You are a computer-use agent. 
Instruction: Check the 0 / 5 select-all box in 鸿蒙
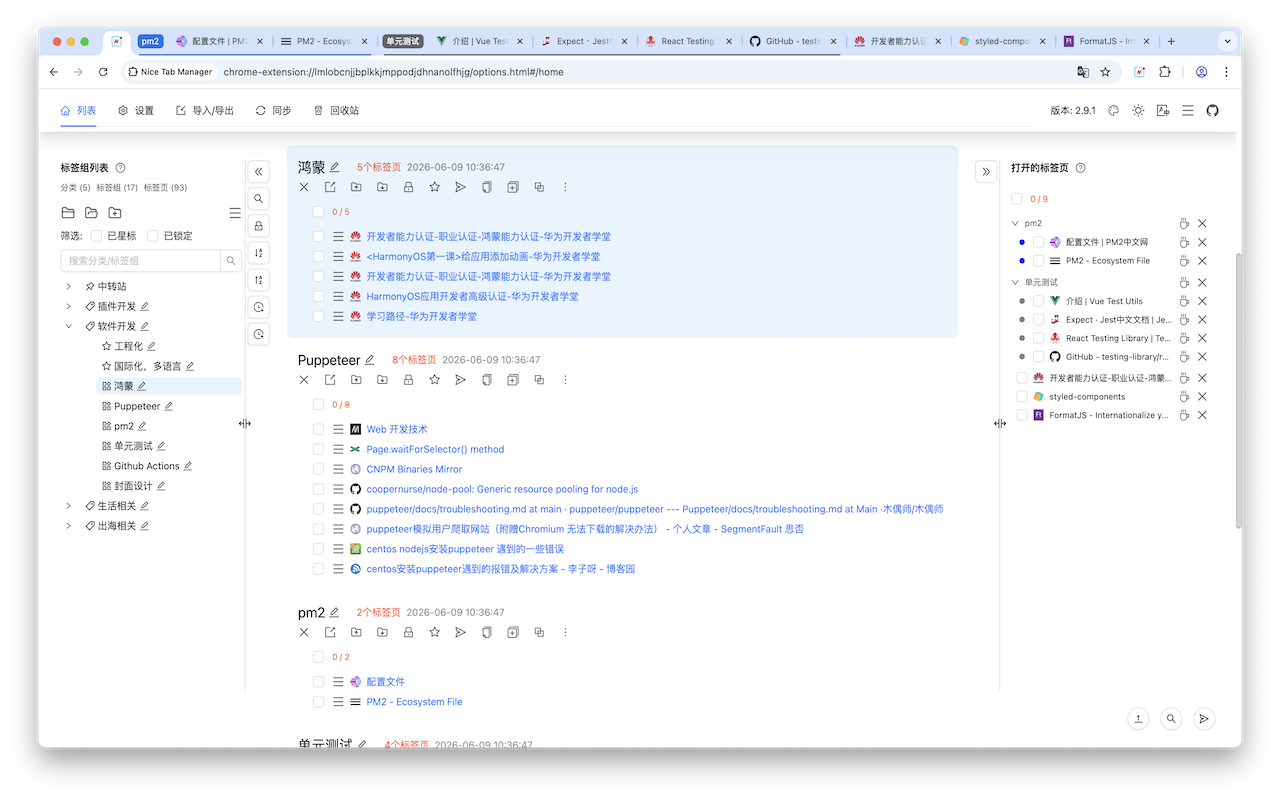[x=318, y=212]
